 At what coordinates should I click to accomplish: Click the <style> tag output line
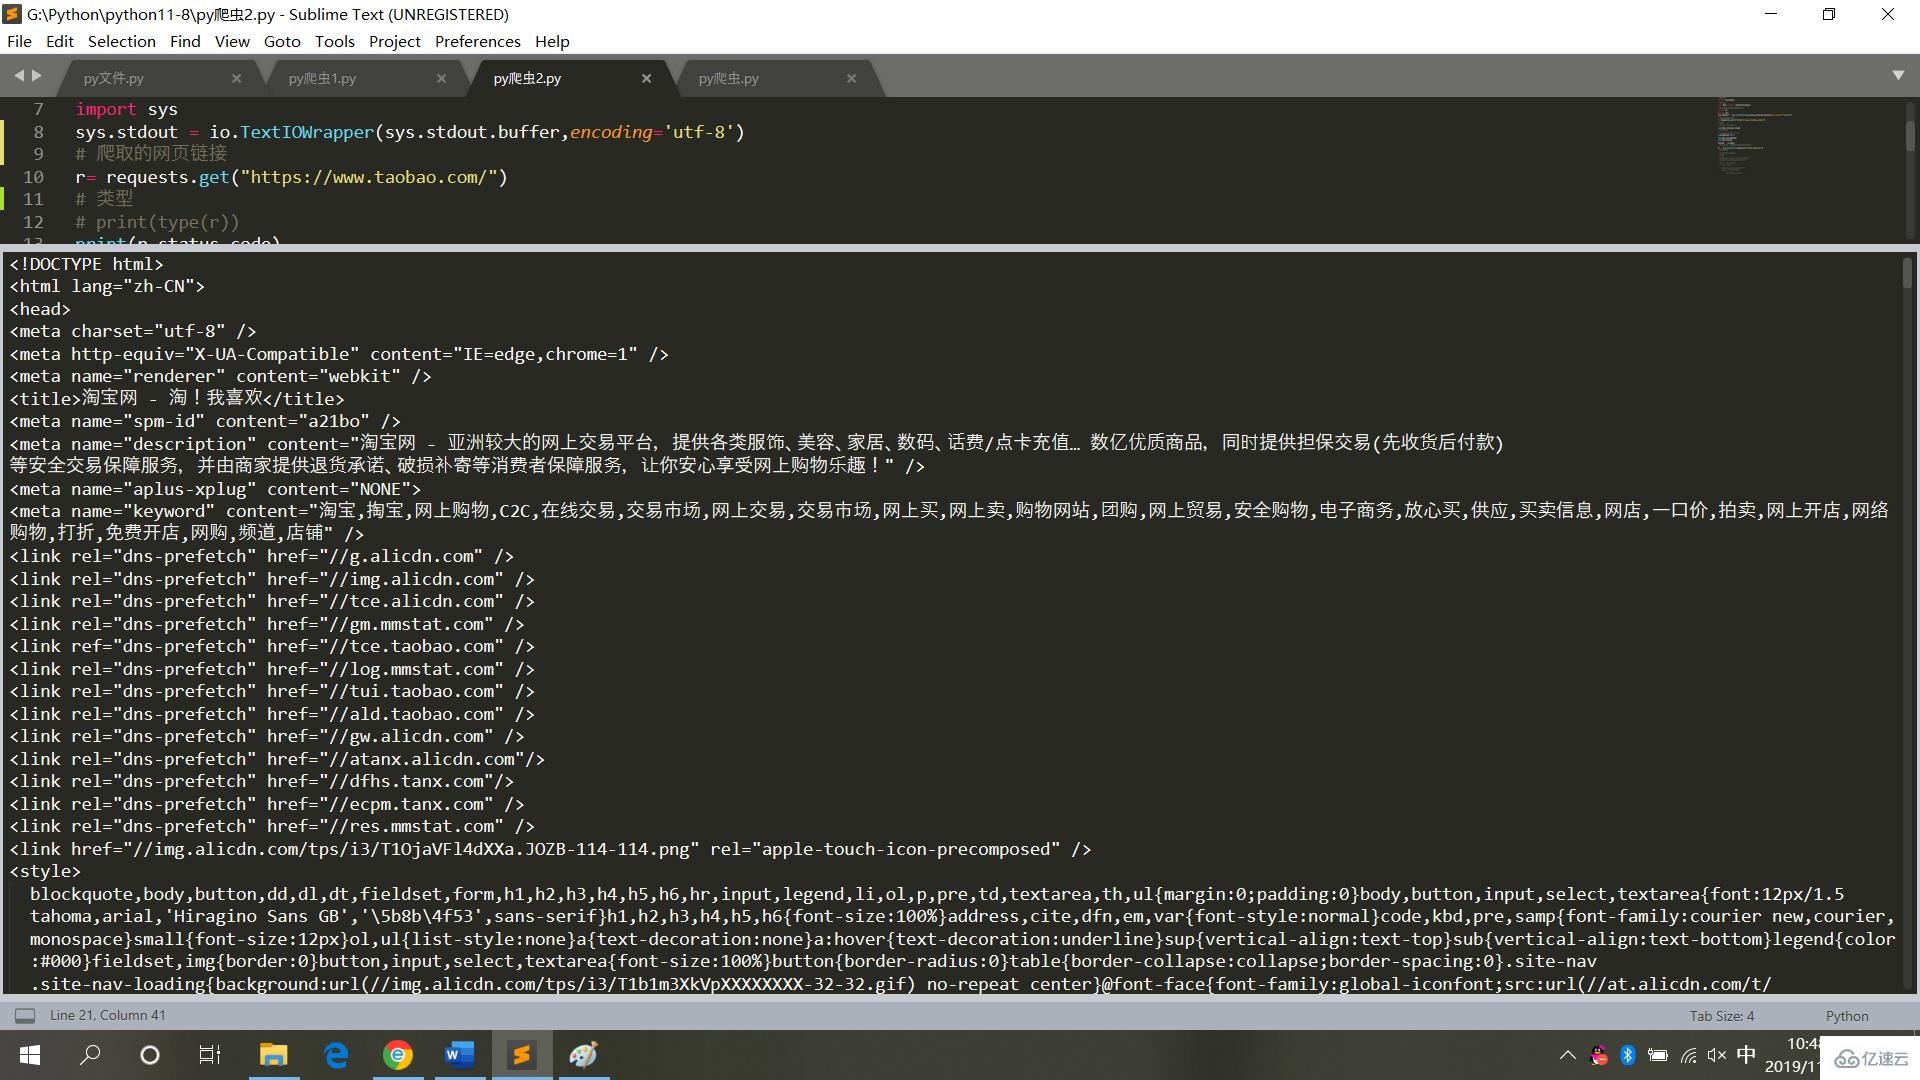point(45,871)
